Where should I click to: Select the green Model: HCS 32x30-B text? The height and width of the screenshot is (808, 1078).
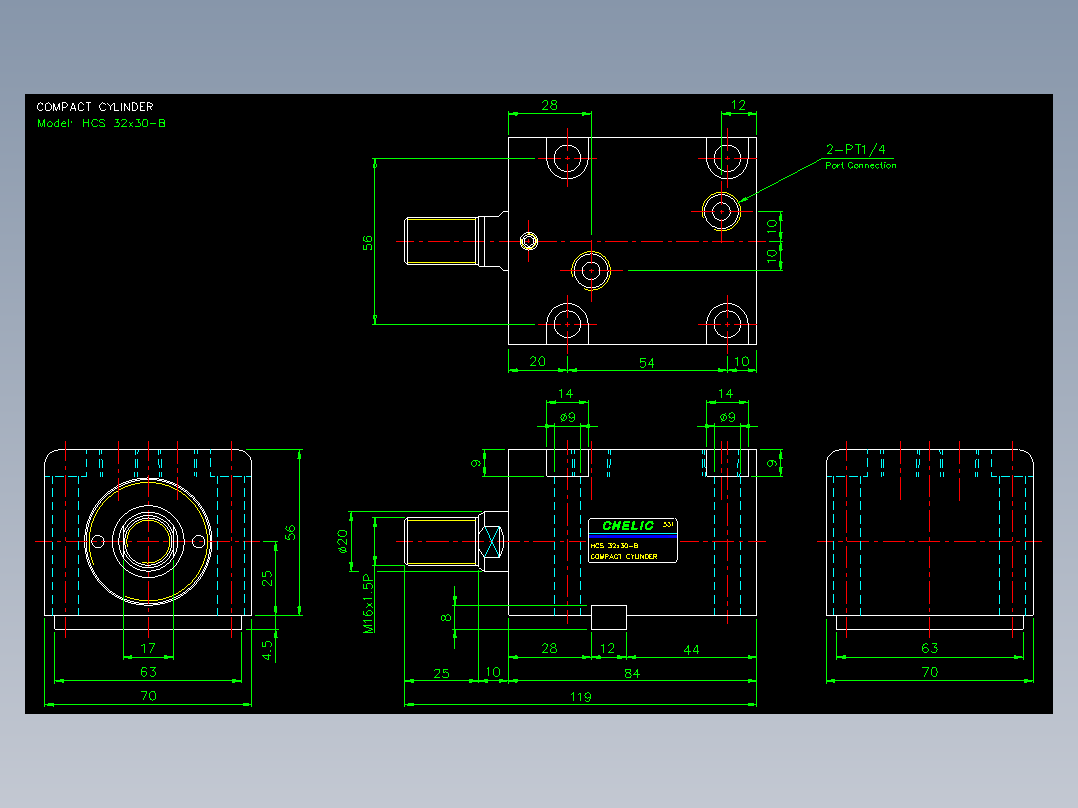tap(101, 123)
